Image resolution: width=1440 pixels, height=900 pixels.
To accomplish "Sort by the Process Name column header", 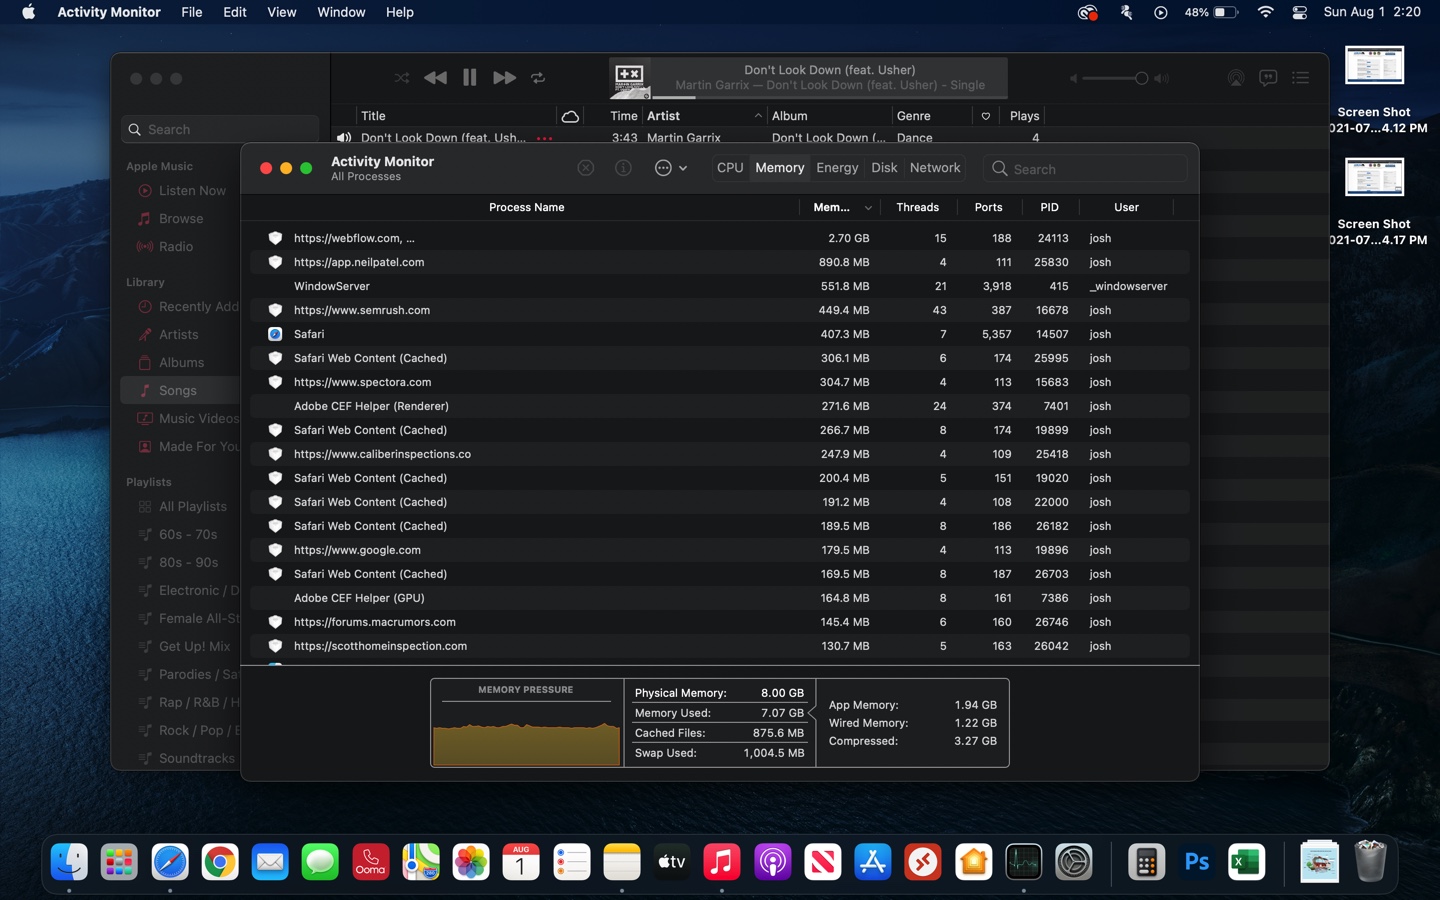I will pyautogui.click(x=526, y=207).
